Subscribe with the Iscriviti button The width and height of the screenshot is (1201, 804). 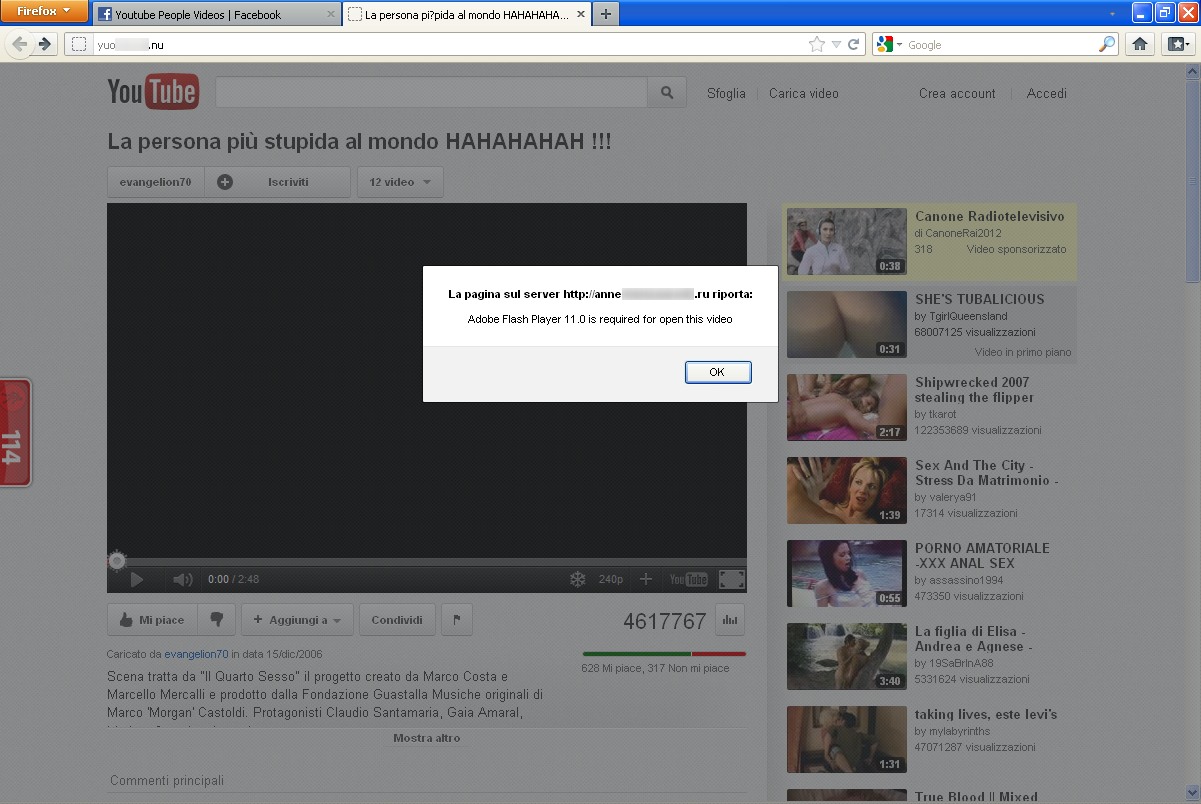tap(277, 182)
